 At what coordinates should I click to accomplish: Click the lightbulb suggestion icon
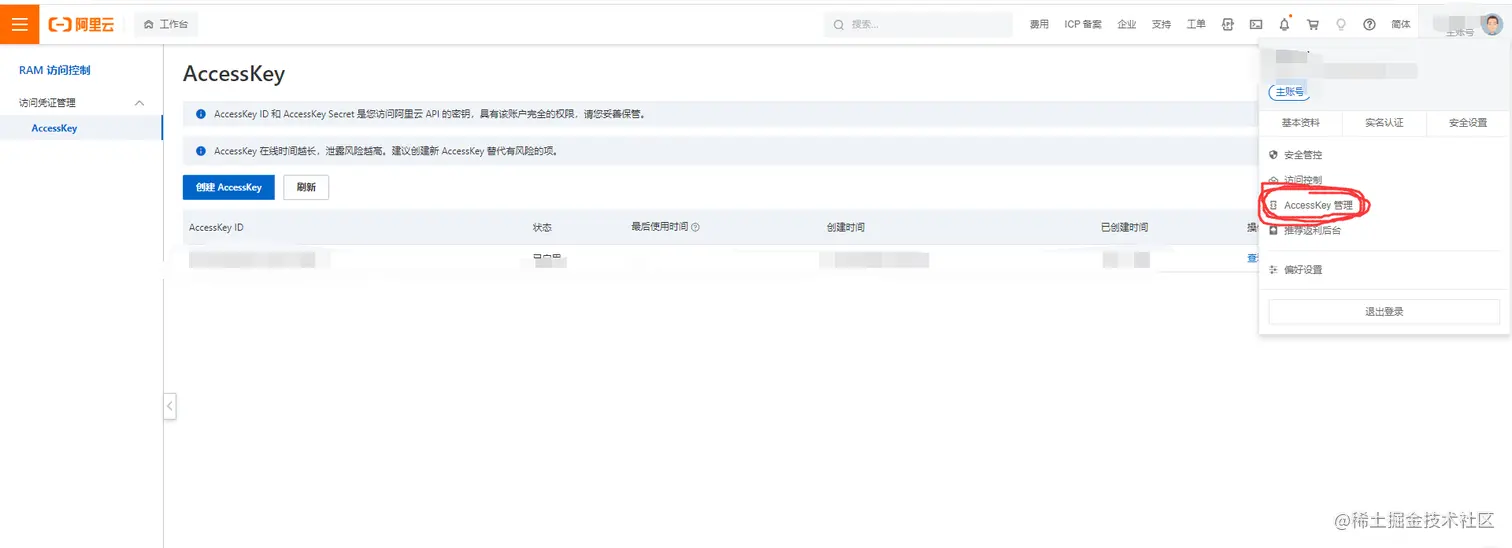tap(1341, 24)
